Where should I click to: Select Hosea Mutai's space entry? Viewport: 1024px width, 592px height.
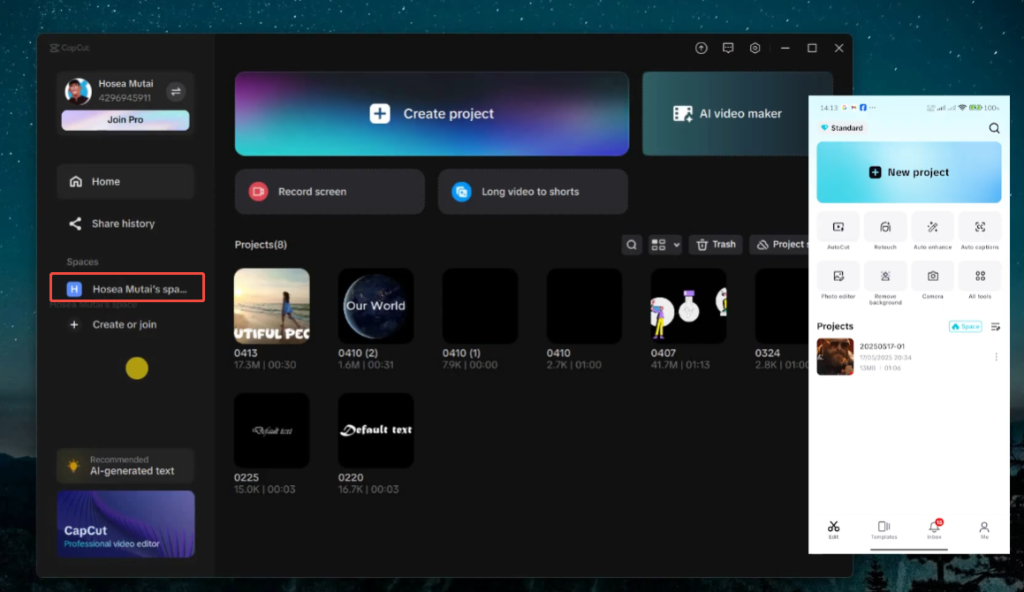pos(127,288)
